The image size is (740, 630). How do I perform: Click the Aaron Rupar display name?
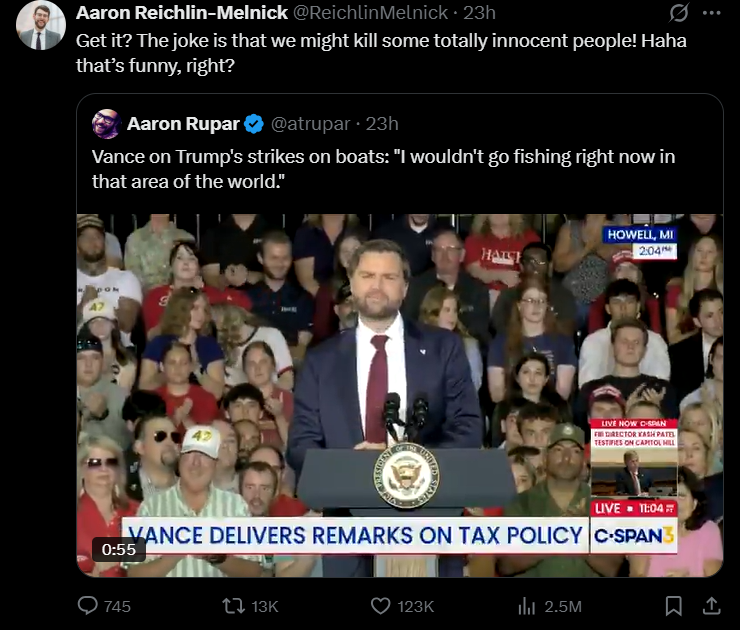tap(183, 124)
